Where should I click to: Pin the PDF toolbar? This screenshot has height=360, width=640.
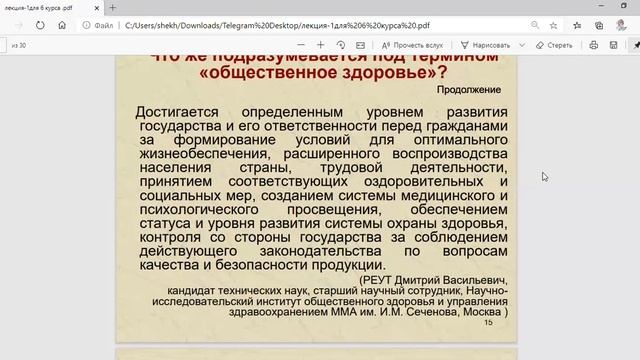636,45
